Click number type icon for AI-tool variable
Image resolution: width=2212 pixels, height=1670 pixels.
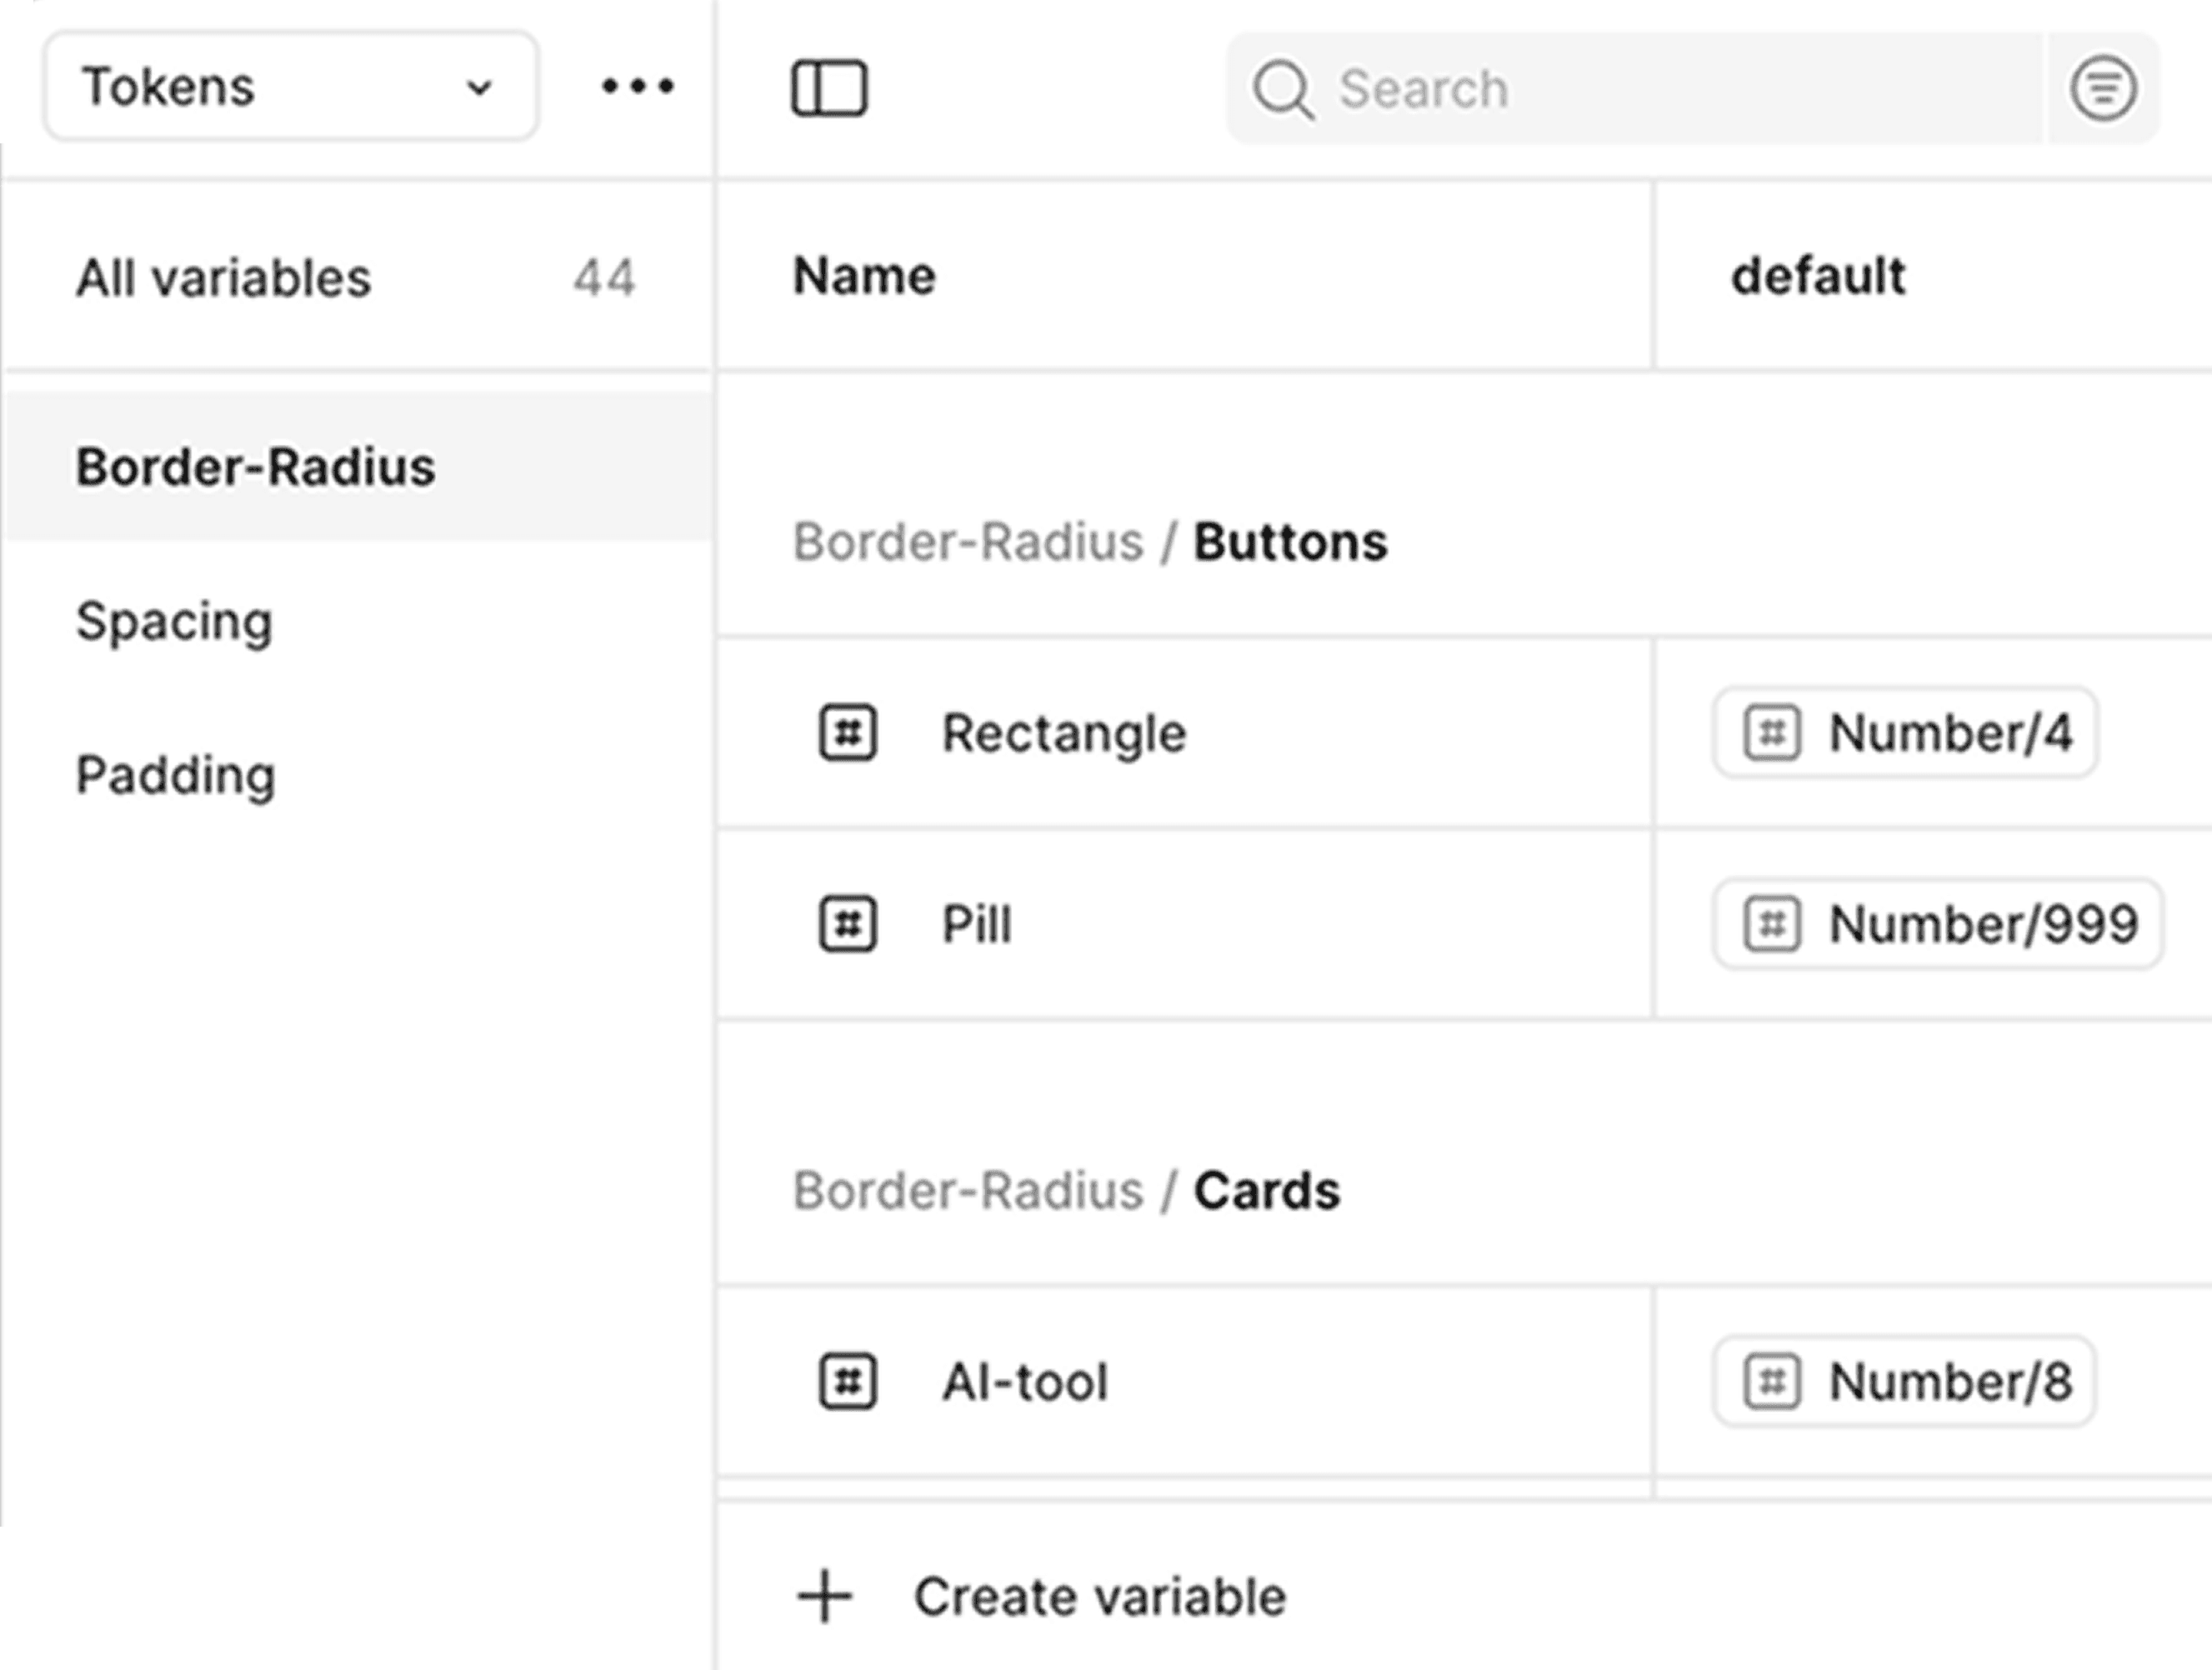[x=848, y=1381]
